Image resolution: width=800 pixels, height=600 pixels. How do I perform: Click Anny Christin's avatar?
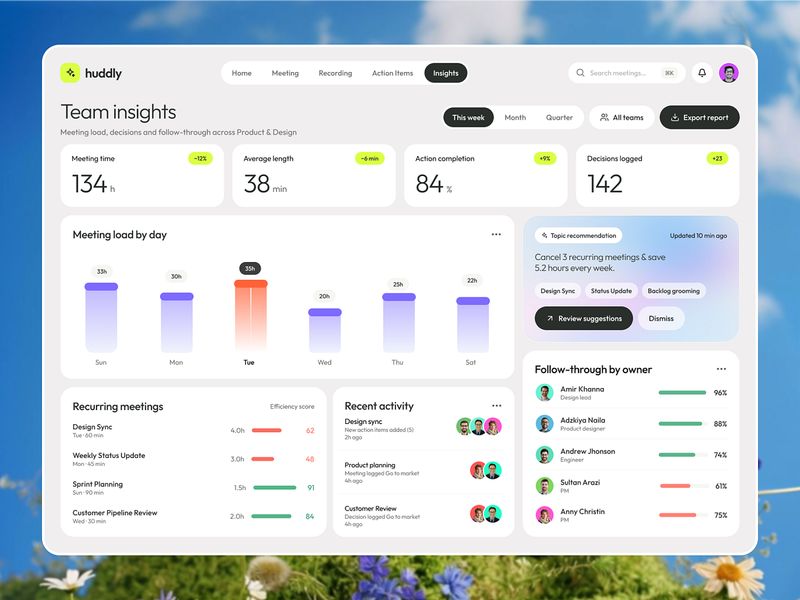(x=544, y=515)
